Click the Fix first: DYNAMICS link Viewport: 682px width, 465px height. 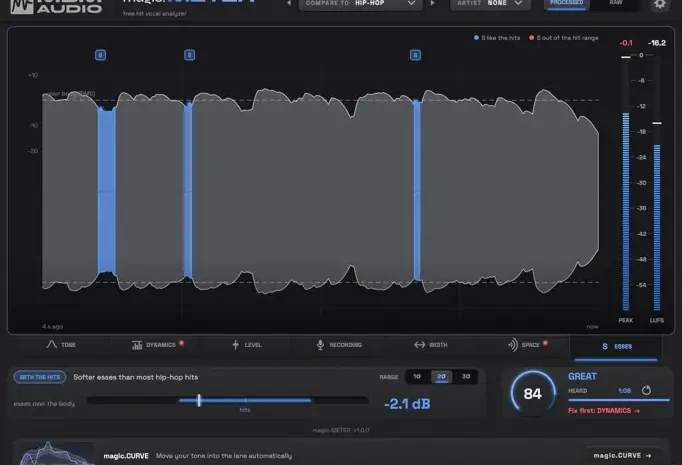click(x=604, y=411)
